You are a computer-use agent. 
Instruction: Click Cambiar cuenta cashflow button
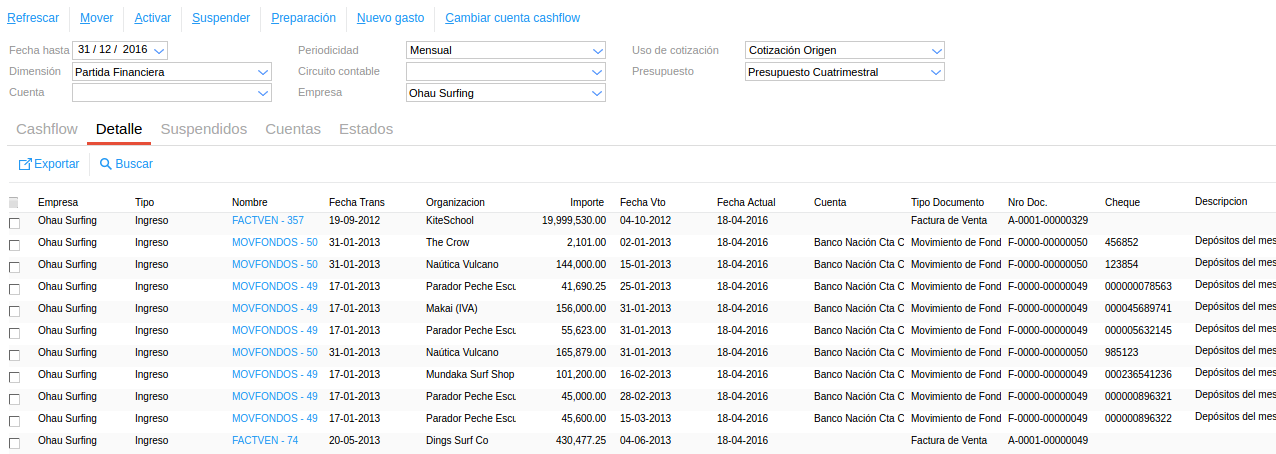(x=512, y=18)
